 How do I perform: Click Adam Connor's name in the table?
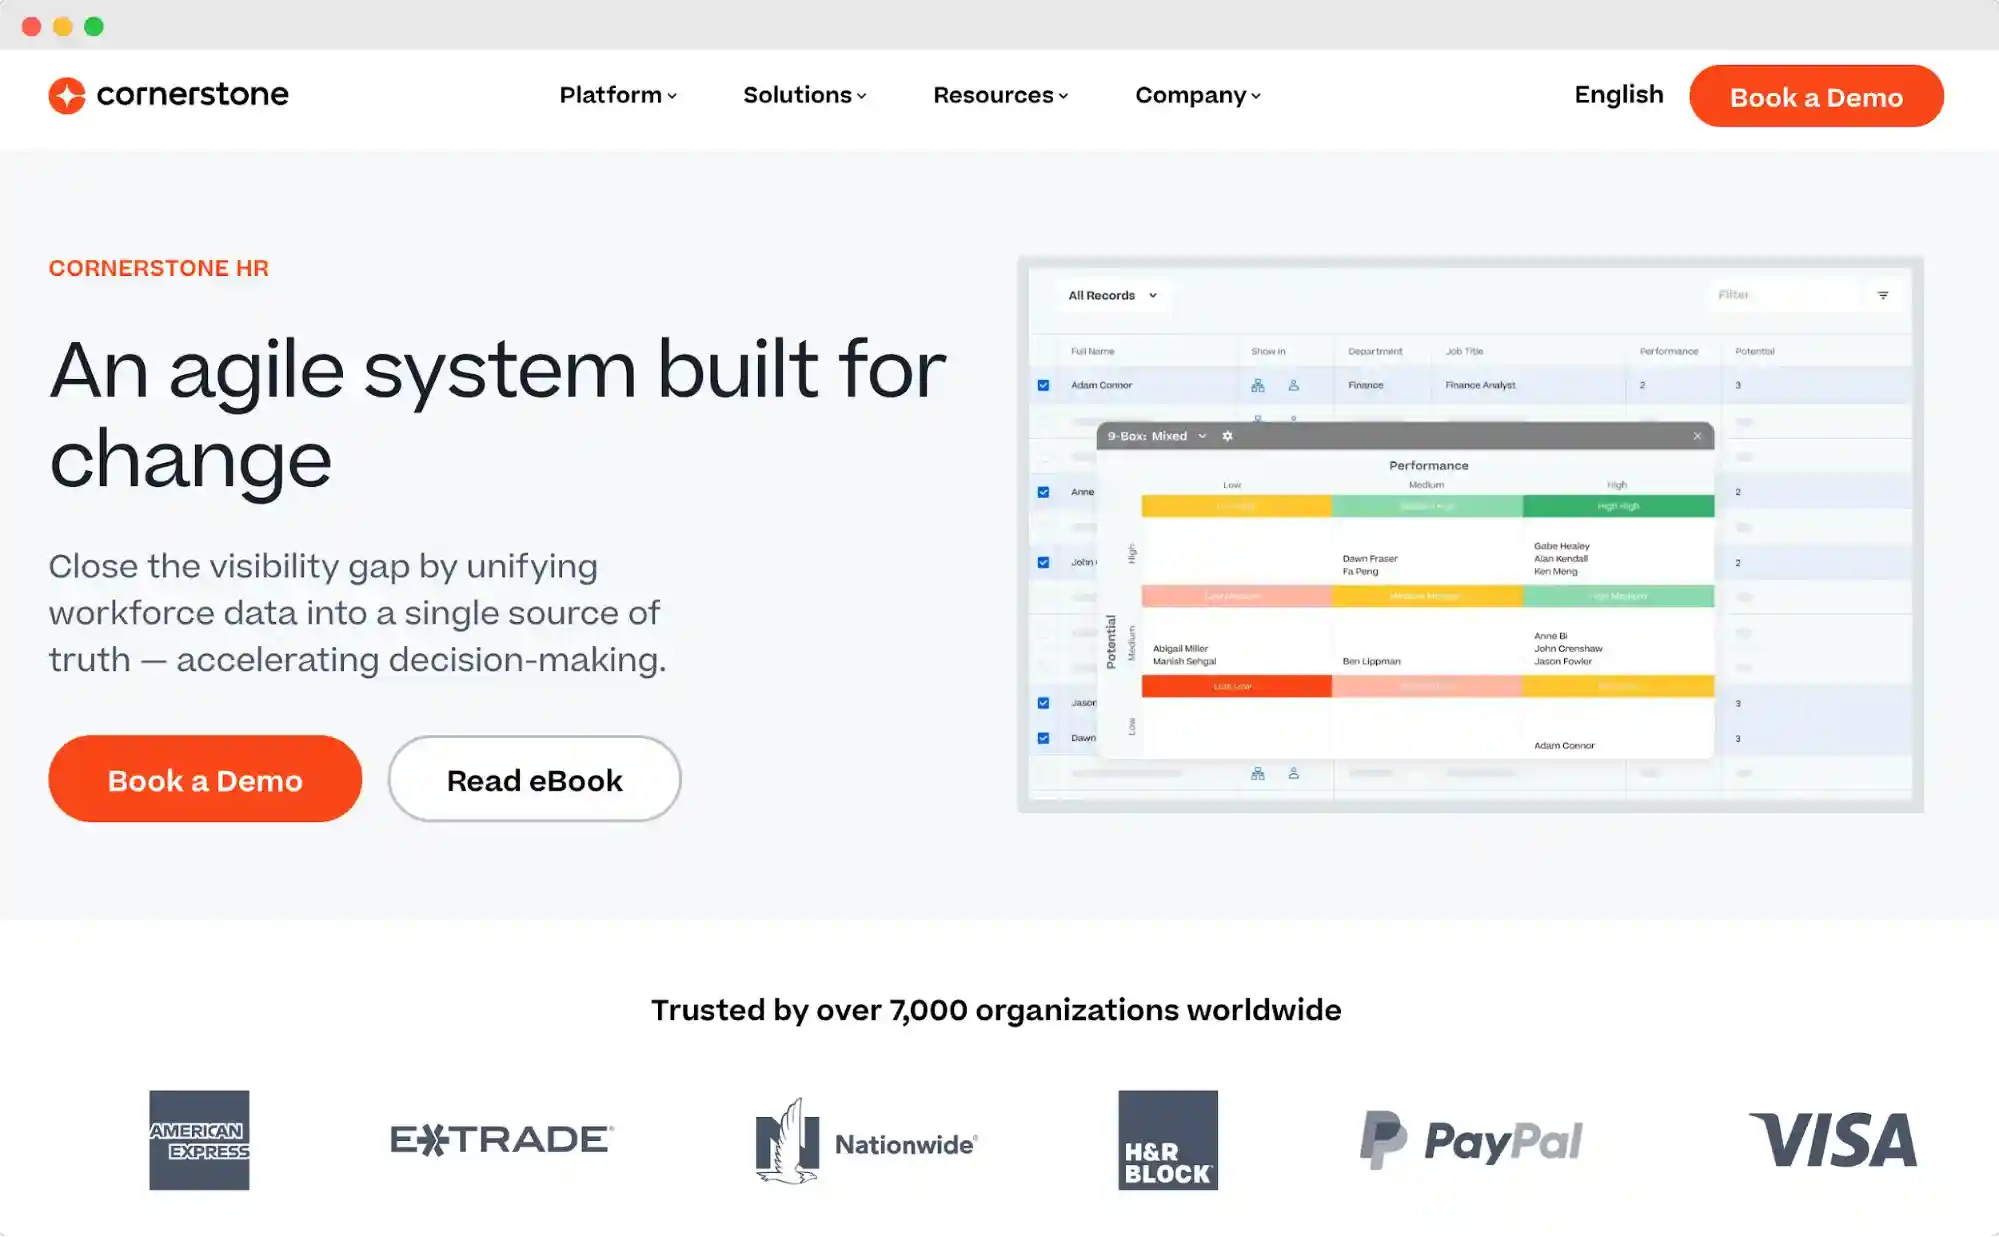(x=1101, y=385)
